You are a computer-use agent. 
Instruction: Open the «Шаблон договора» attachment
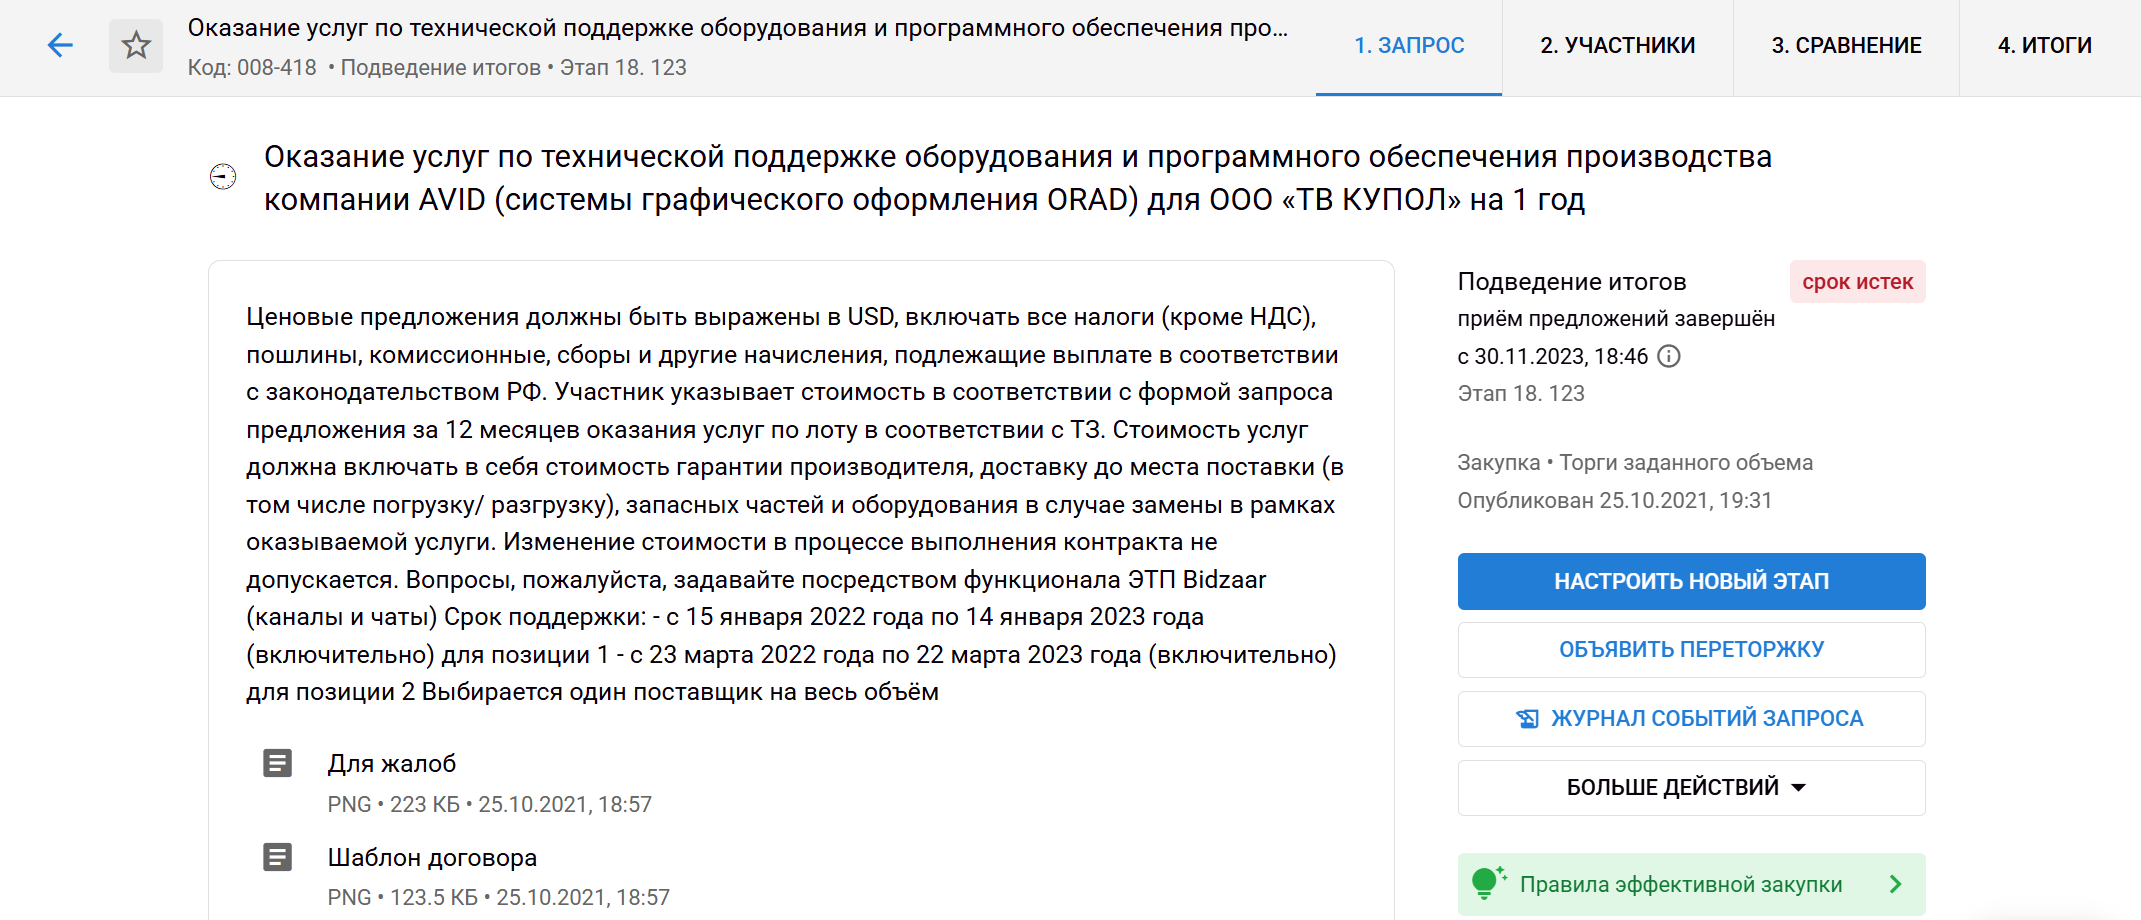click(432, 858)
